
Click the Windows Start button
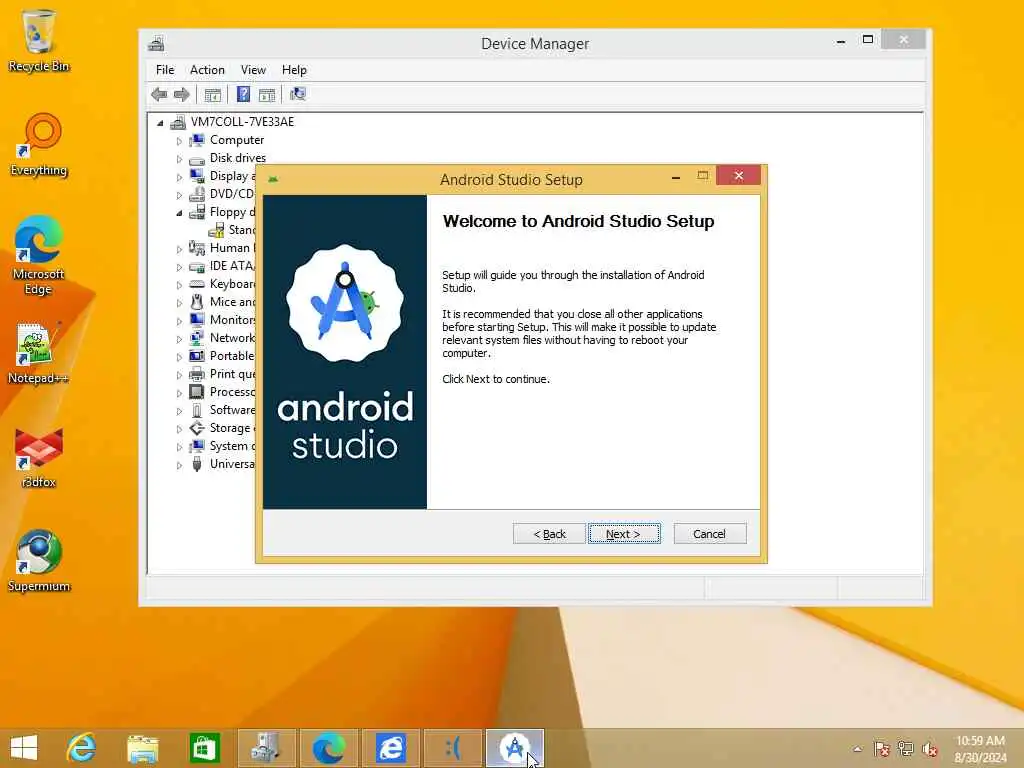pyautogui.click(x=24, y=748)
